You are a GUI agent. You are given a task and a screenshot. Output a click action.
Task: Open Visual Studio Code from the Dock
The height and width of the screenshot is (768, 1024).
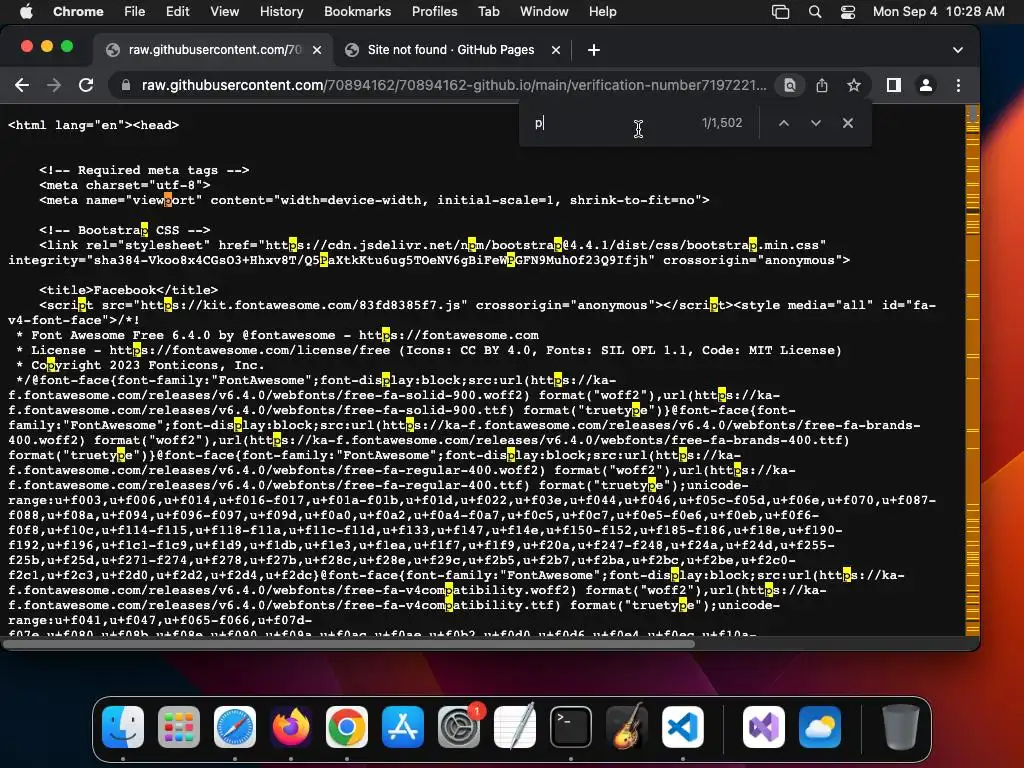click(682, 727)
